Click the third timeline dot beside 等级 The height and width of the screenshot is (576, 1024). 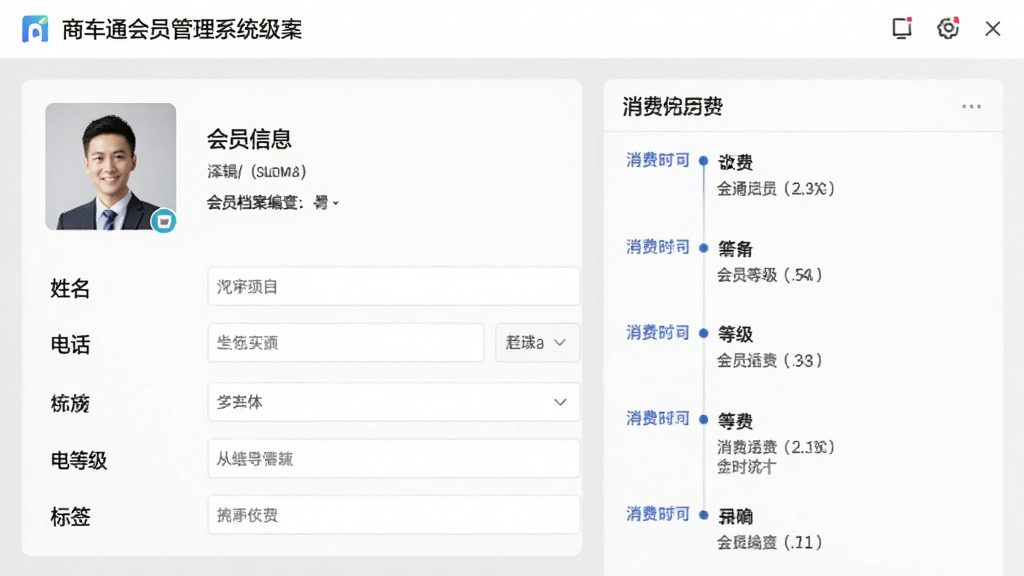[703, 333]
